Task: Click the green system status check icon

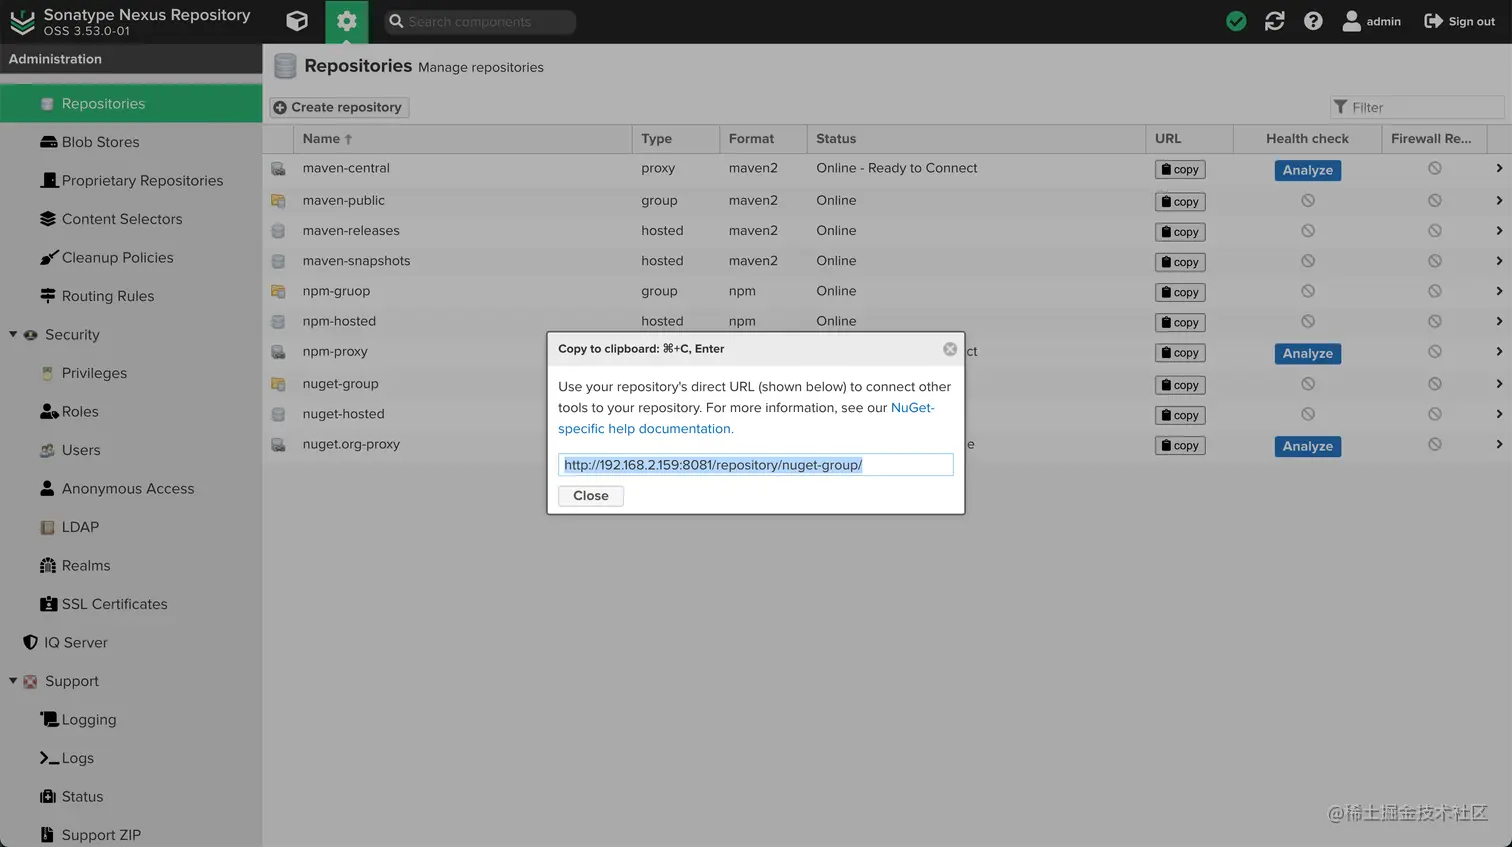Action: [1236, 21]
